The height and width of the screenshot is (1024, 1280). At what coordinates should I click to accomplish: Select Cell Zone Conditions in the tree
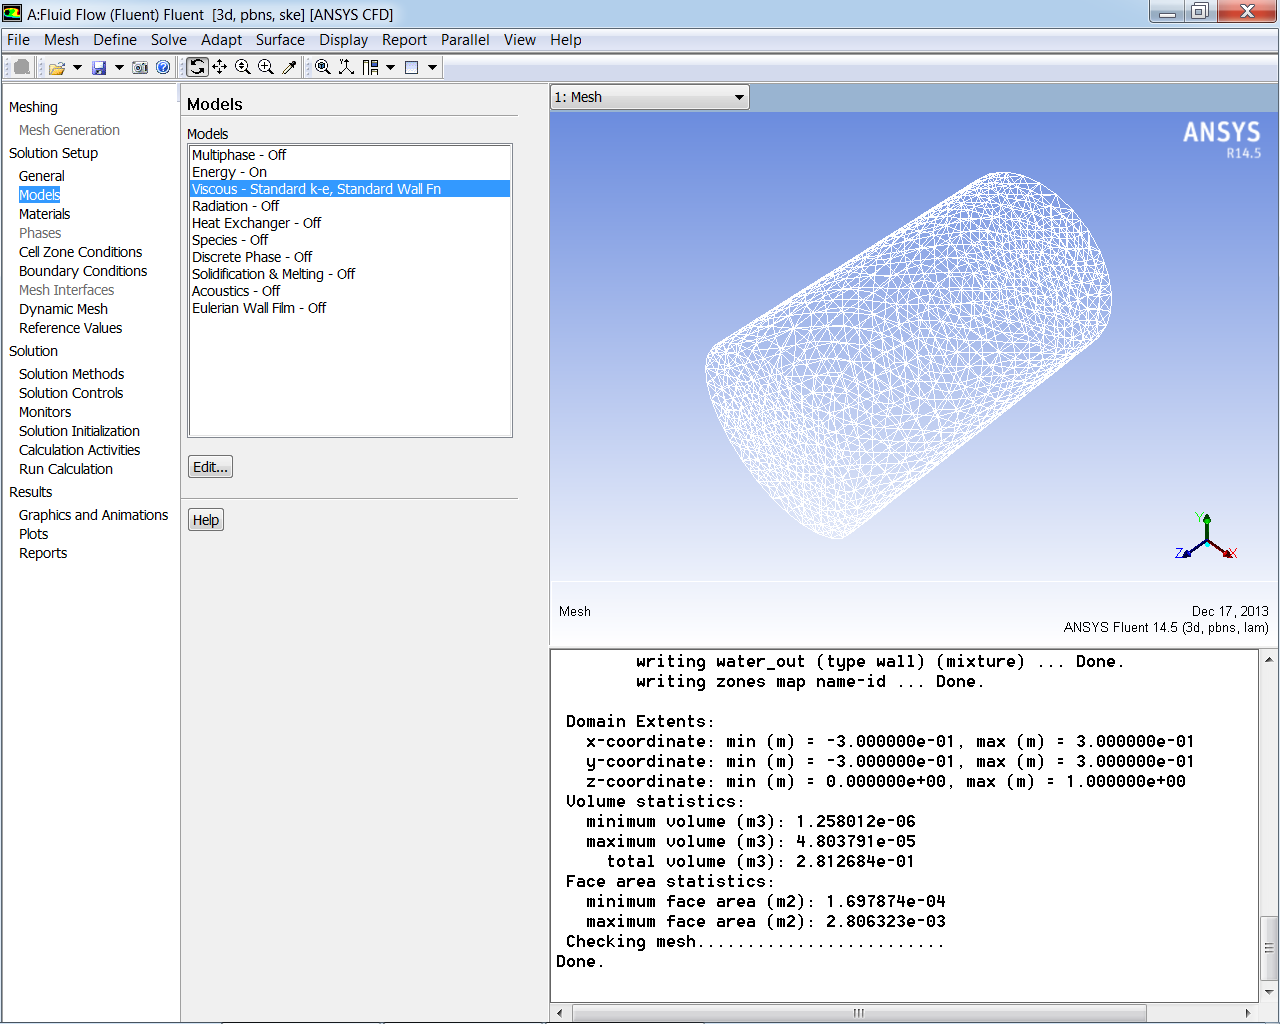(80, 252)
